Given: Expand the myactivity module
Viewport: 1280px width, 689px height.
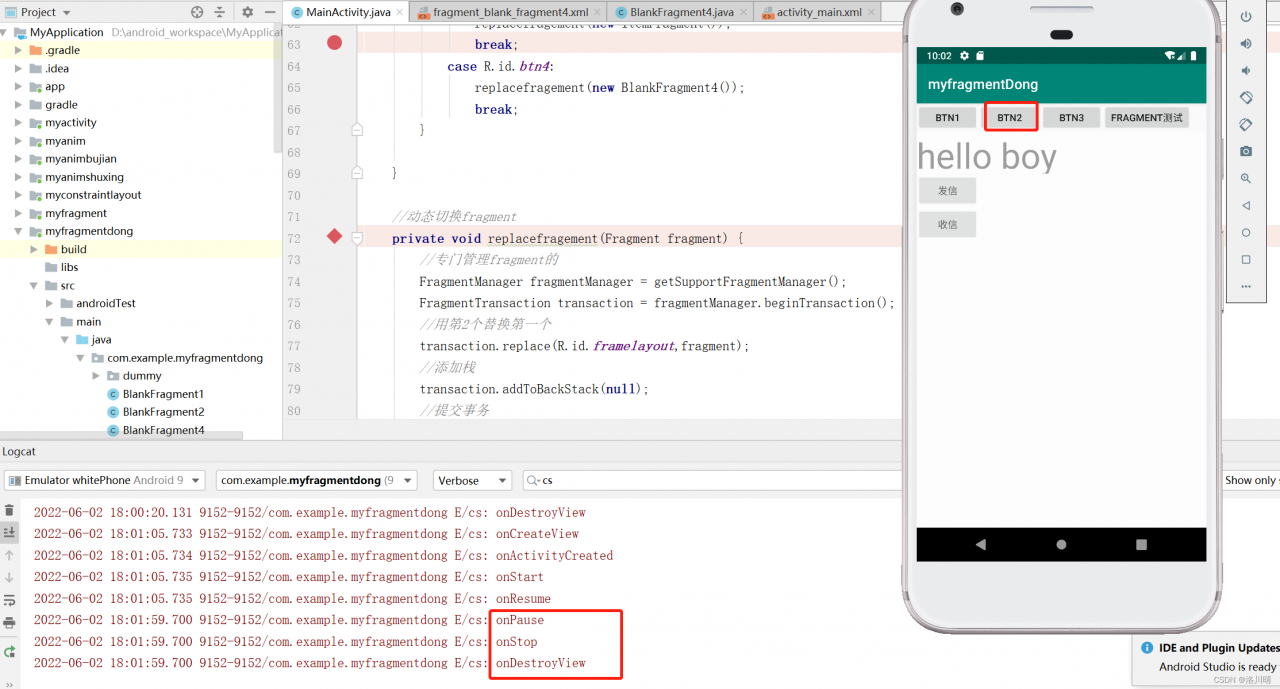Looking at the screenshot, I should point(19,123).
